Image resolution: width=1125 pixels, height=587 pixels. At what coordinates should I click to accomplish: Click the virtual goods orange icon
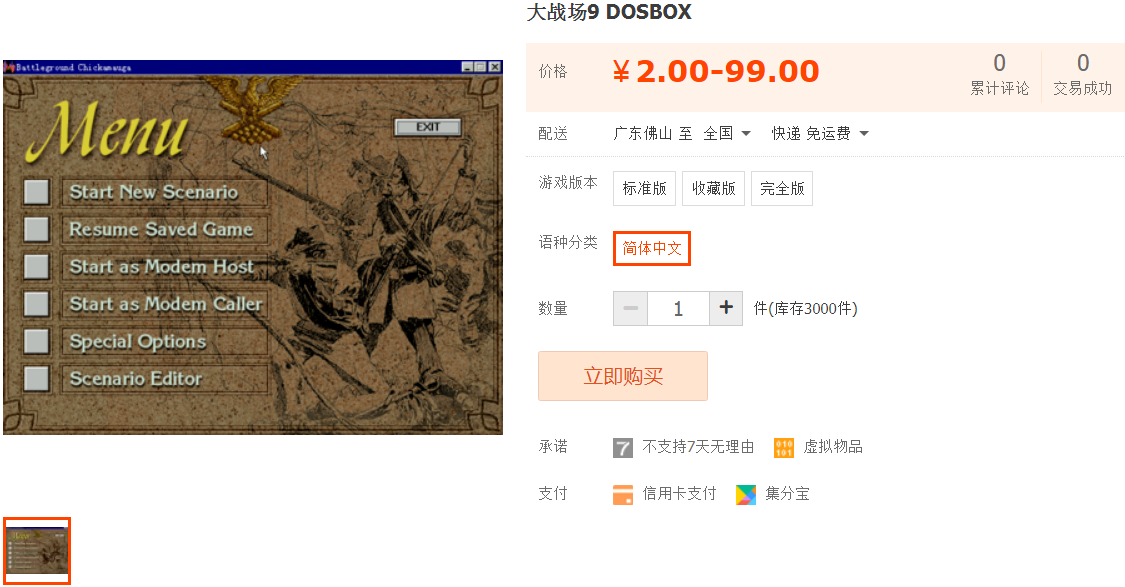(x=783, y=448)
